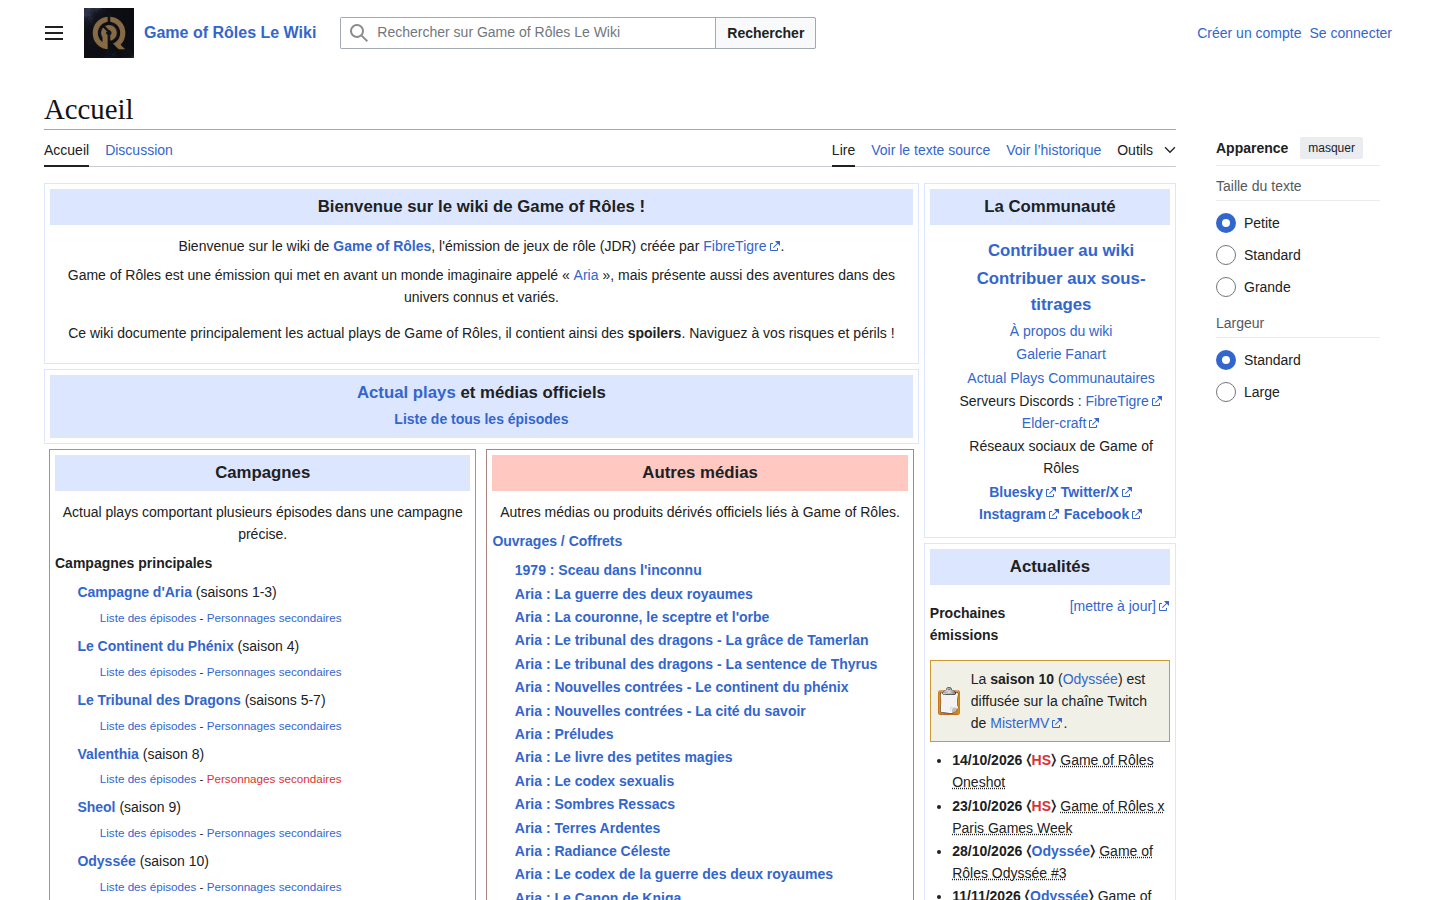1440x900 pixels.
Task: Open Galerie Fanart page
Action: (x=1061, y=354)
